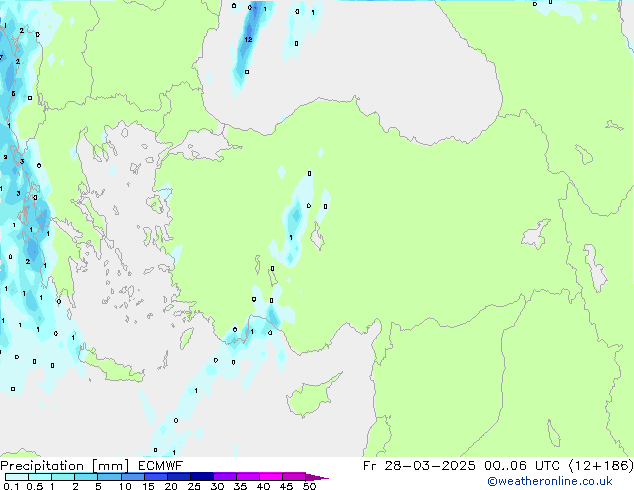Screen dimensions: 634x490
Task: Click the '(12+186)' forecast offset text
Action: pos(601,466)
